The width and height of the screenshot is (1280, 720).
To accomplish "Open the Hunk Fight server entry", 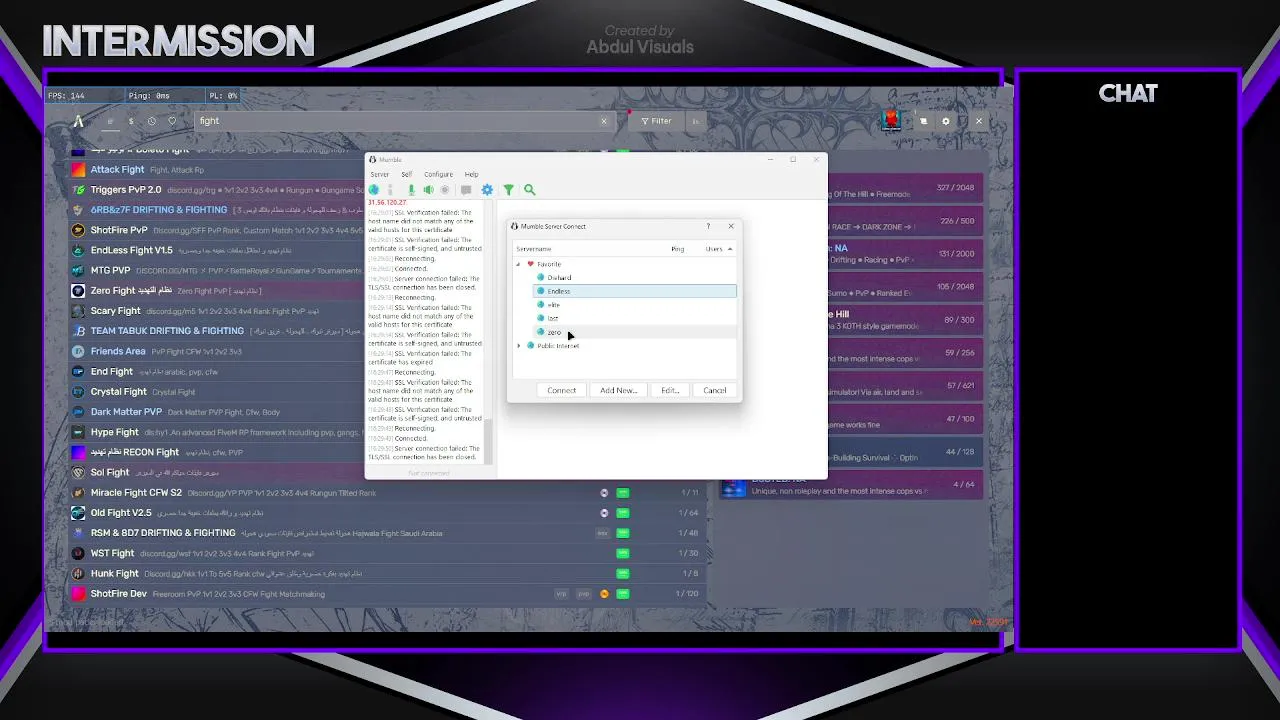I will (388, 574).
